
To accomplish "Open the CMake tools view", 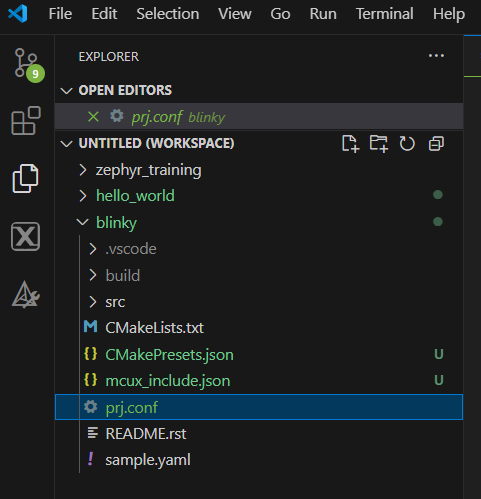I will (25, 294).
